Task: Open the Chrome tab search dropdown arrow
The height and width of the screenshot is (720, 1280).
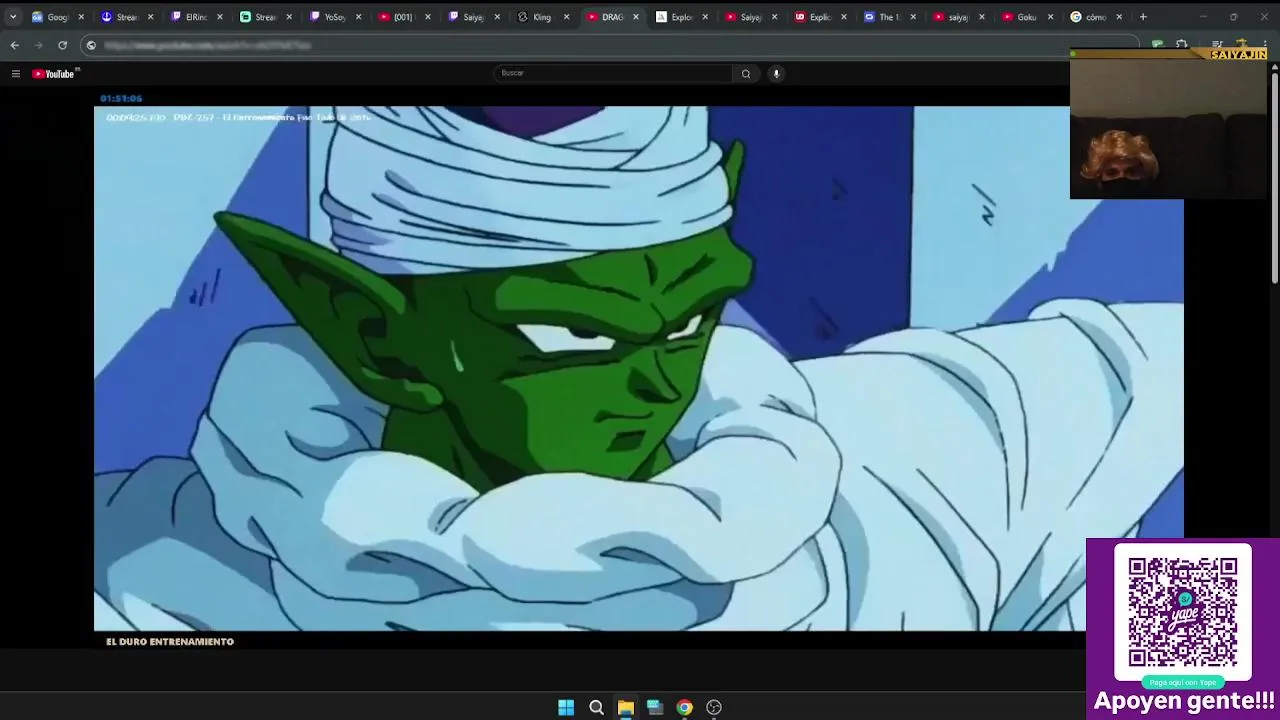Action: click(x=13, y=17)
